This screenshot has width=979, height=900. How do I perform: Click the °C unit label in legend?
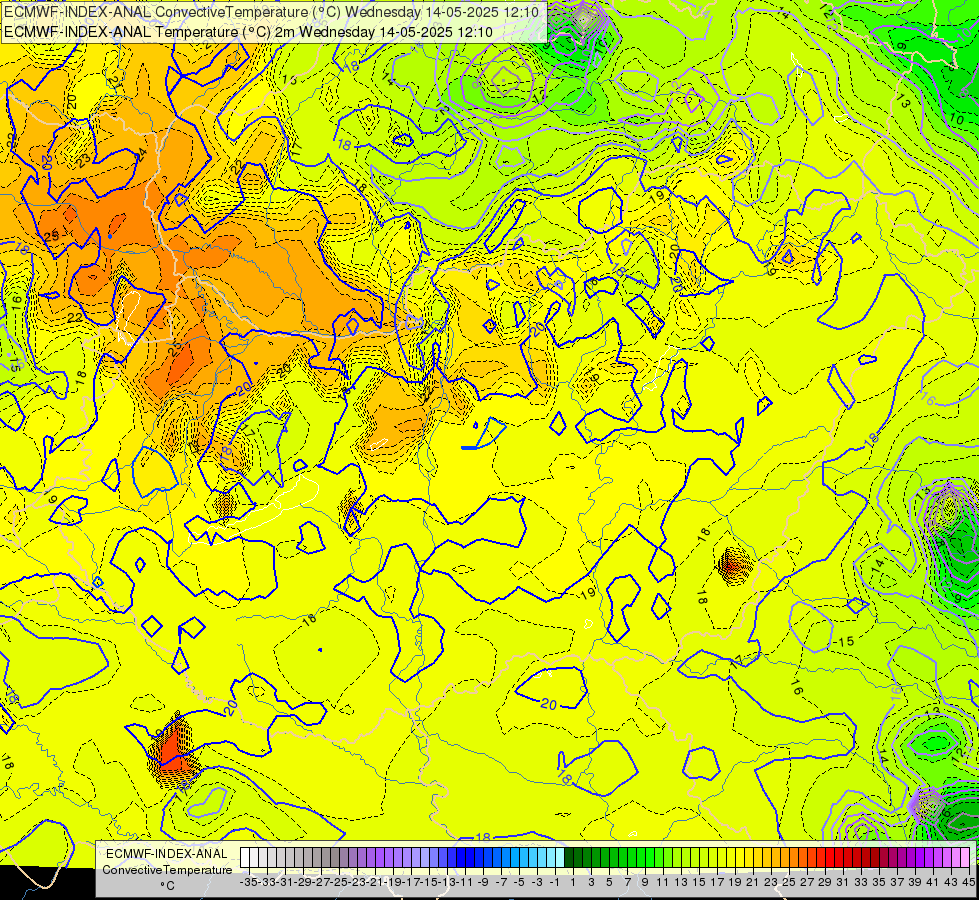click(x=167, y=885)
